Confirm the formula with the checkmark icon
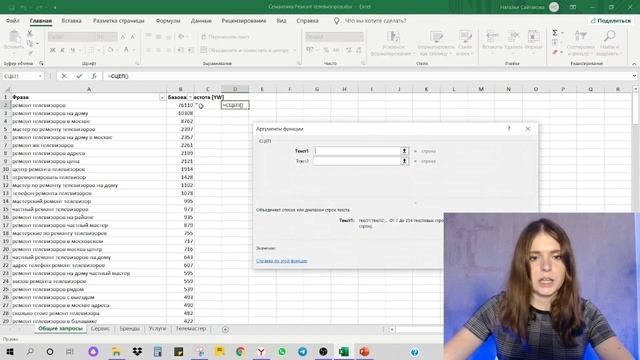640x360 pixels. pyautogui.click(x=79, y=76)
